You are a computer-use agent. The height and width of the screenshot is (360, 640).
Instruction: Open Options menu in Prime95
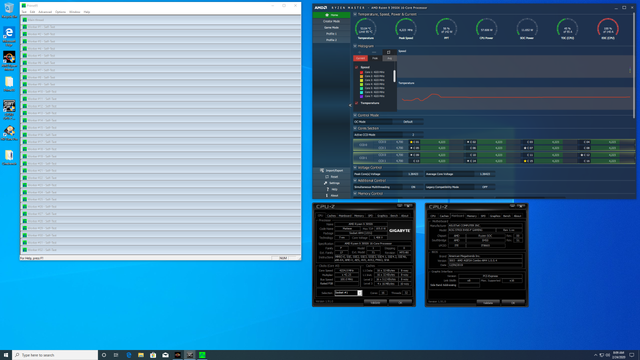pos(60,12)
